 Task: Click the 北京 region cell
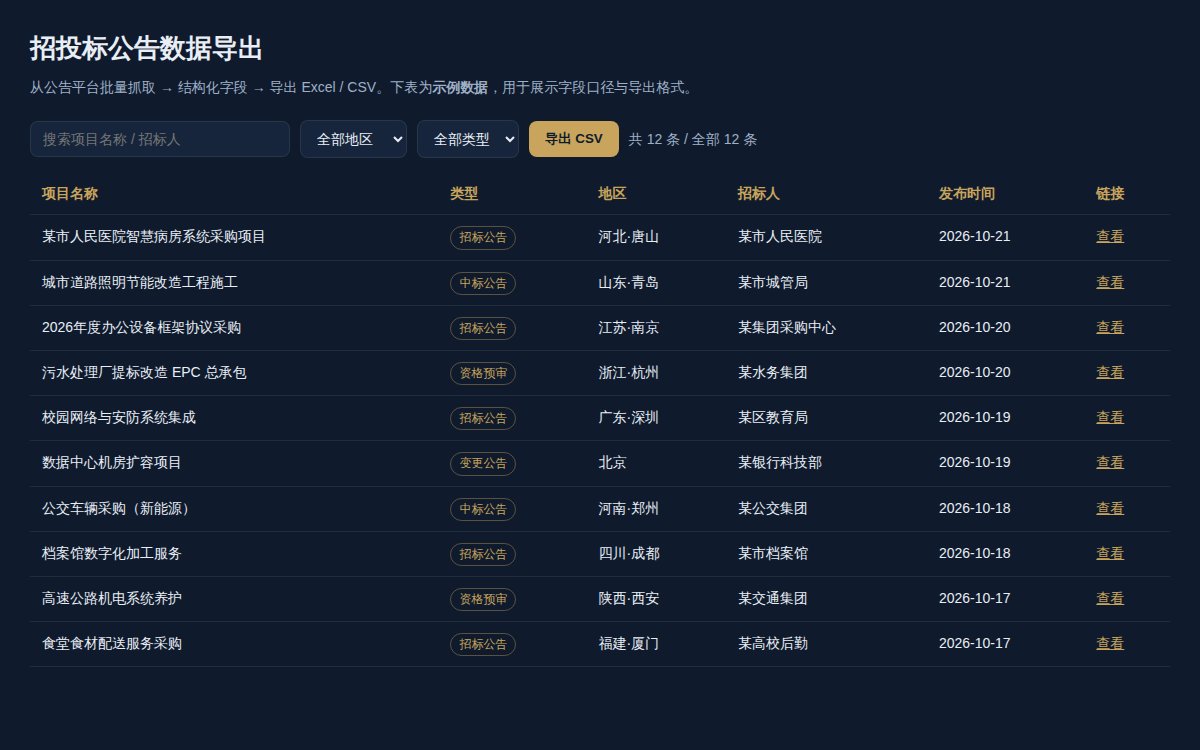(612, 463)
